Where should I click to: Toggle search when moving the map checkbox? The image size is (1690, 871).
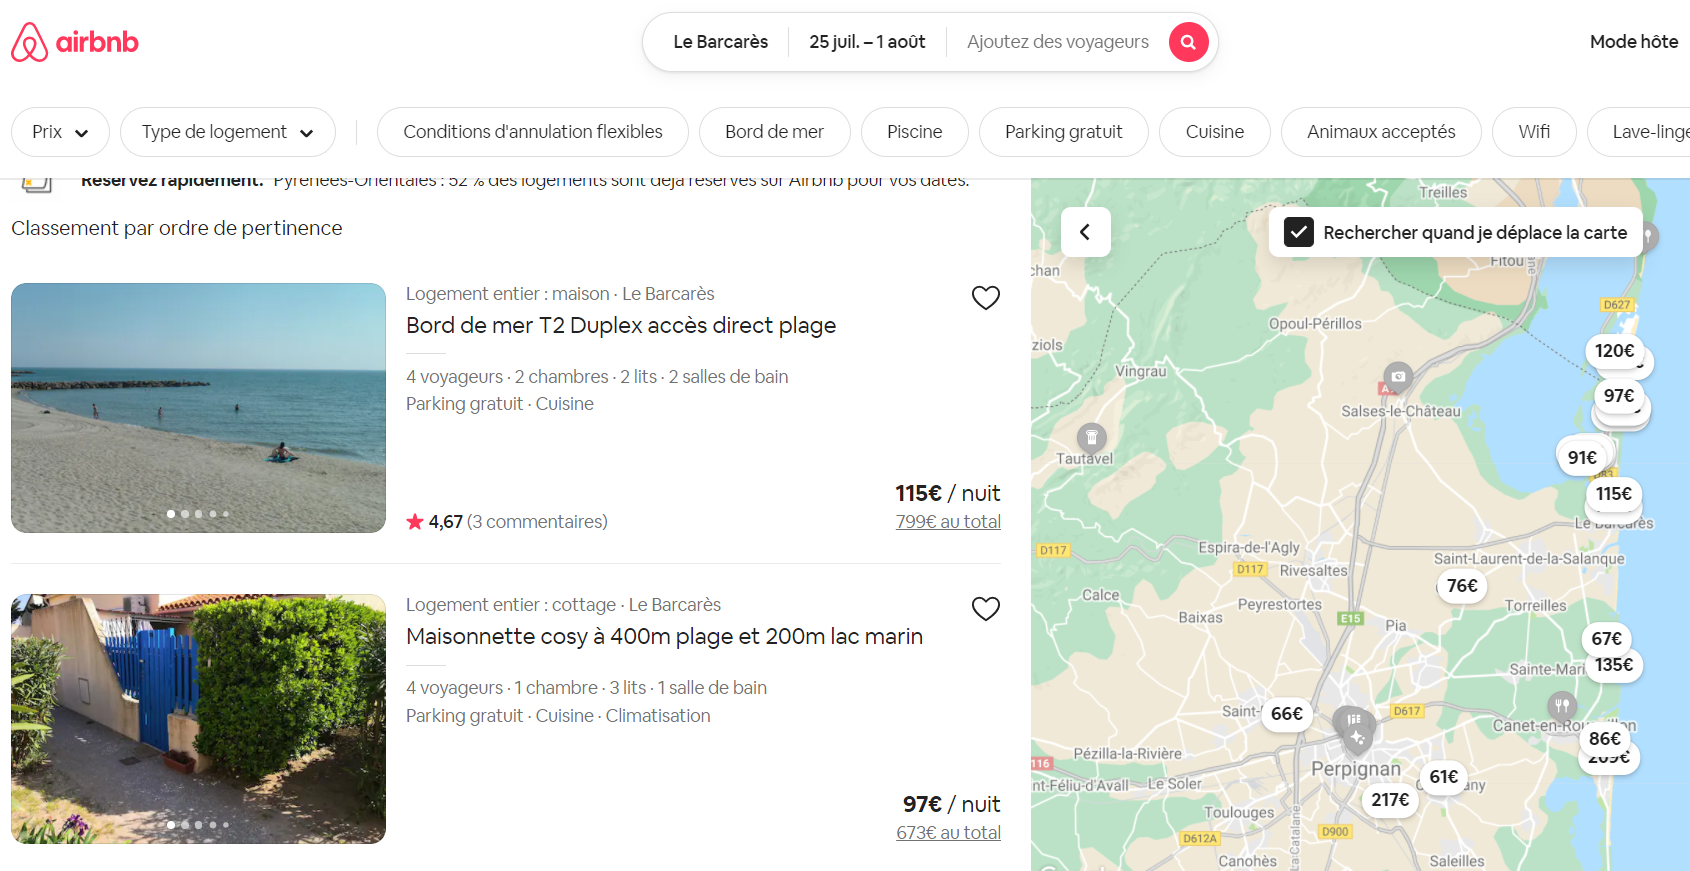tap(1298, 232)
